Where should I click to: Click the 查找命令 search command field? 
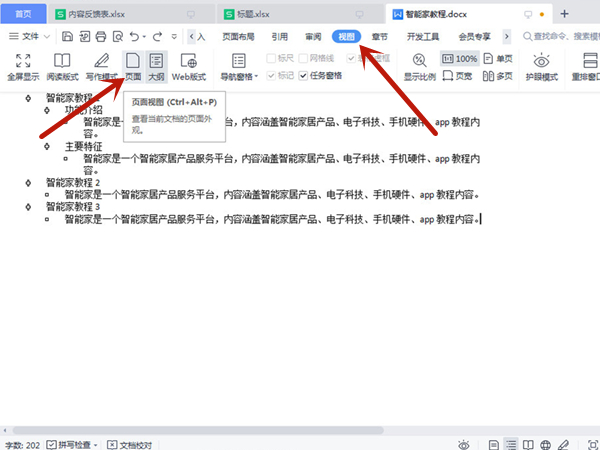click(562, 36)
